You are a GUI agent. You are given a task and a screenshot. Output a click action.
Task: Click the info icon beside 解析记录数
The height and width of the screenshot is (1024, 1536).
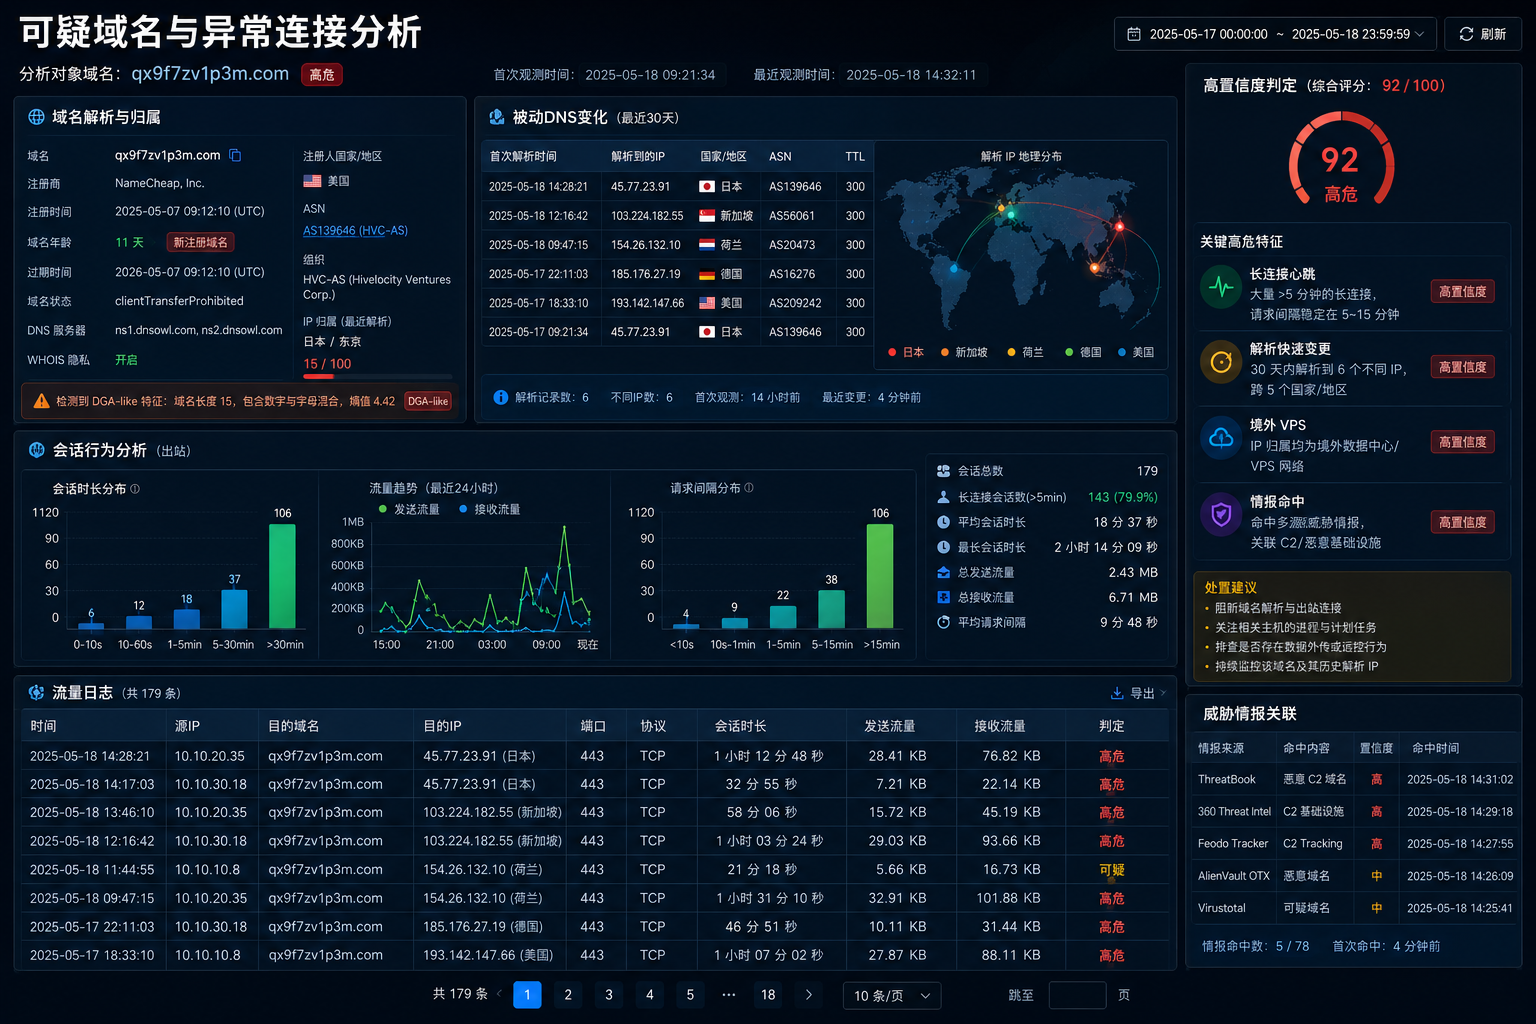coord(500,397)
